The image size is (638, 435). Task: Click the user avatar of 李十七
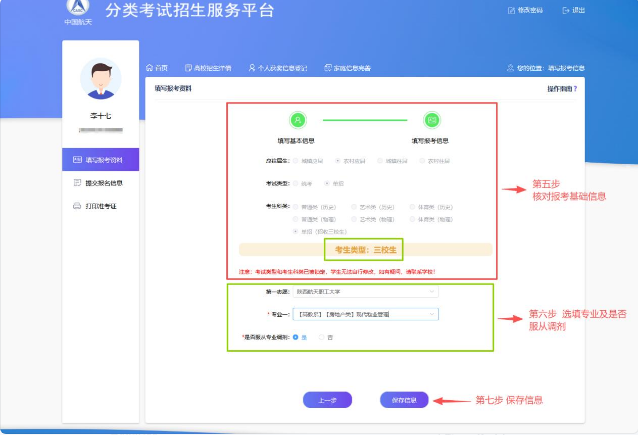99,81
